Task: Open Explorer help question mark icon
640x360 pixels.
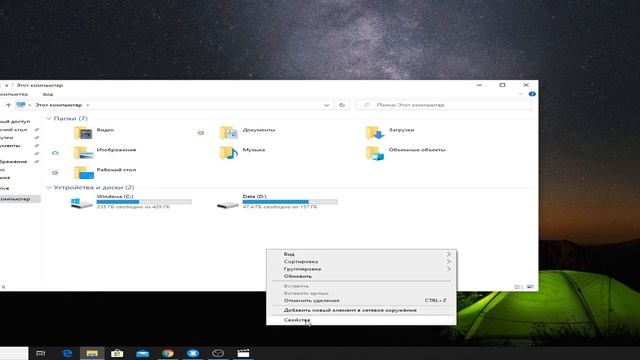Action: pos(532,94)
